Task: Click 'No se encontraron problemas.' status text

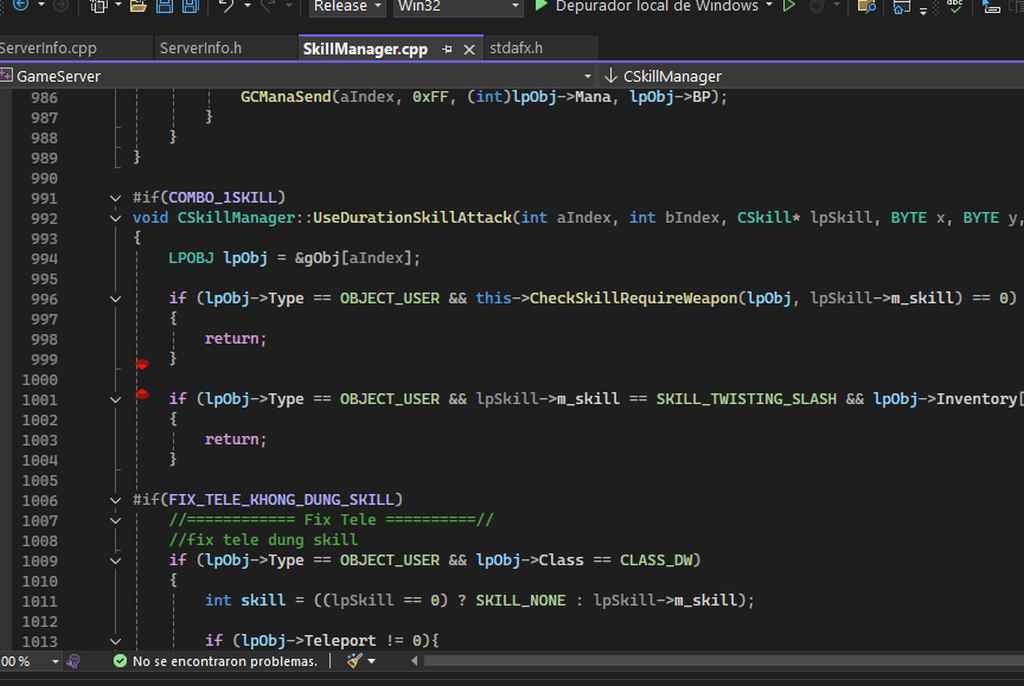Action: point(225,661)
